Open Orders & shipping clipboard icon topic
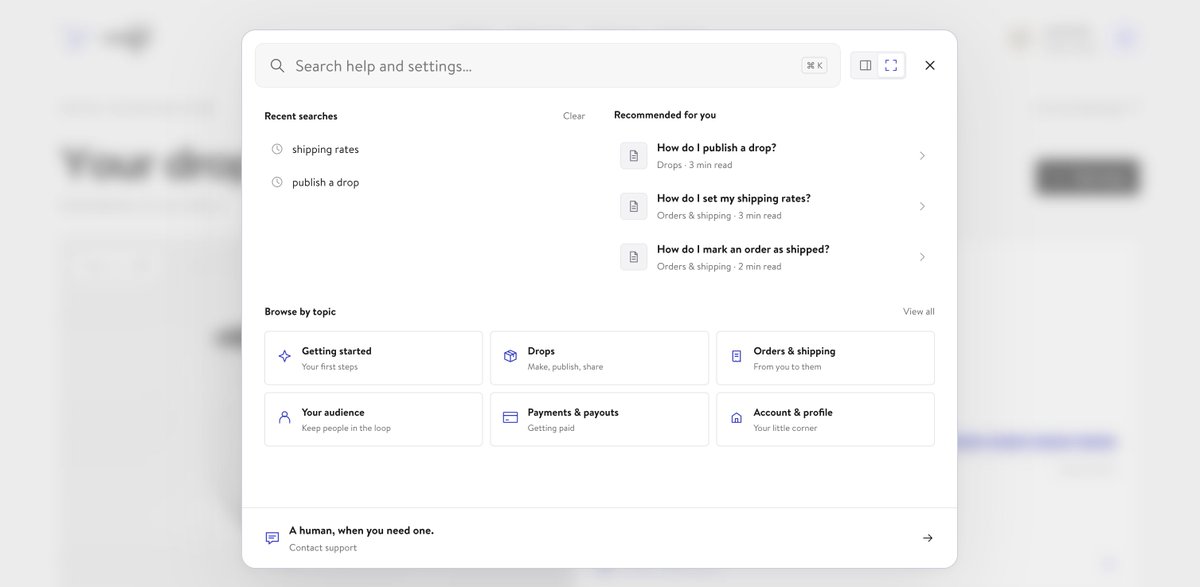Screen dimensions: 1200x587 coord(736,356)
